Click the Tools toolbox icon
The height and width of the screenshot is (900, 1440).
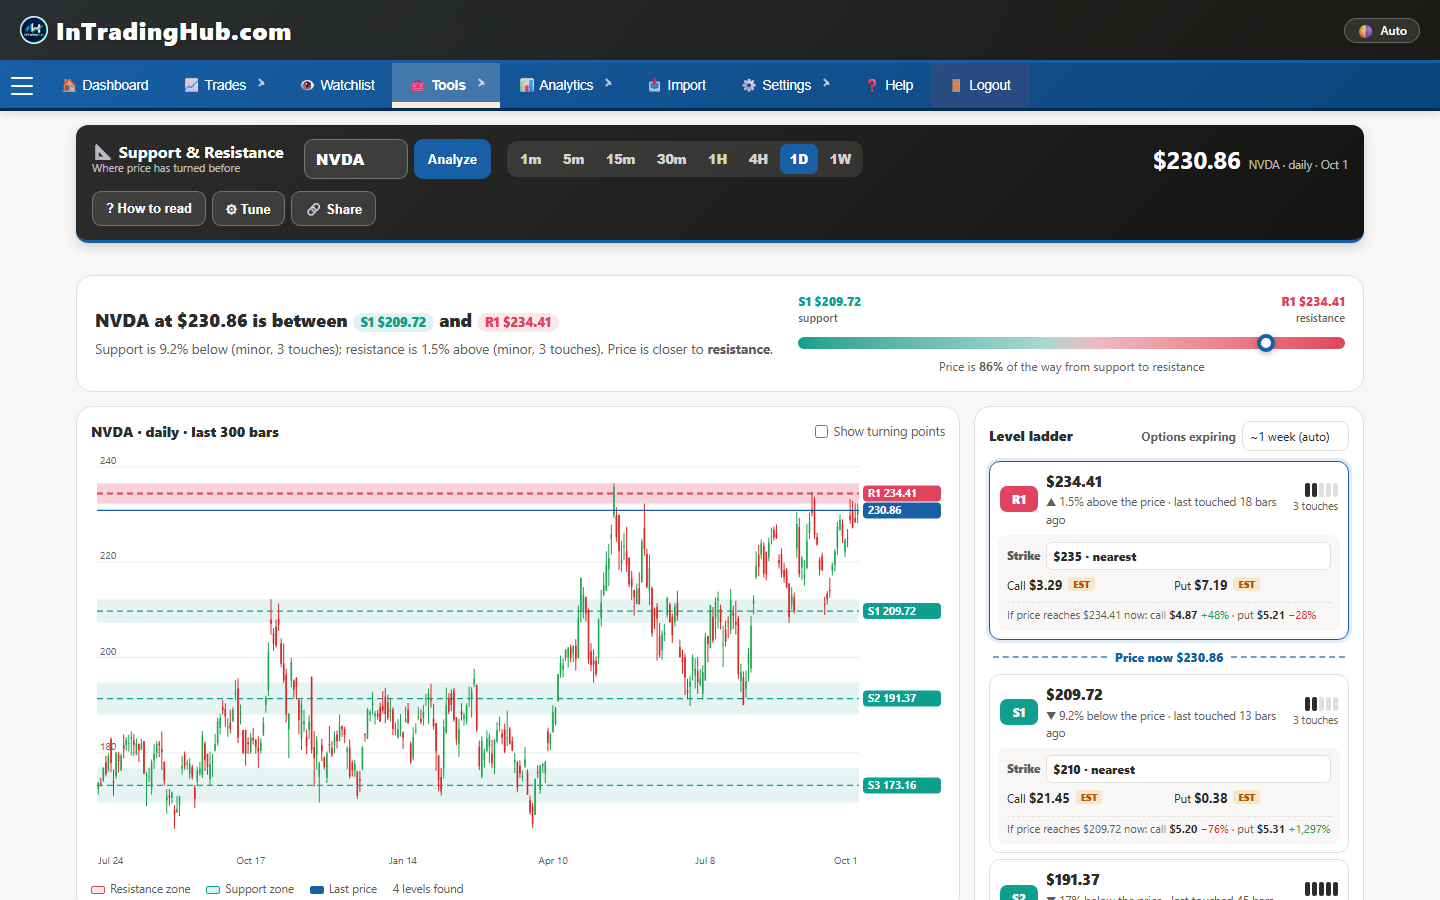418,85
